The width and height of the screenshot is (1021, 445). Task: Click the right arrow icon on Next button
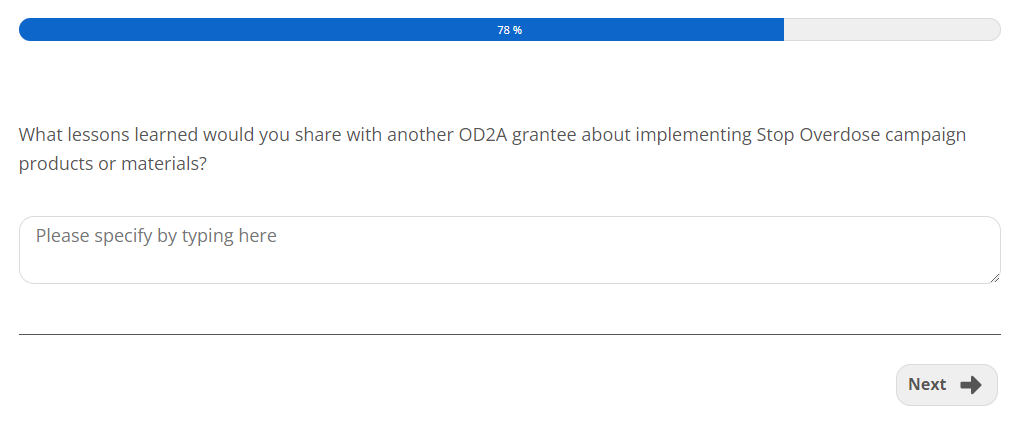(x=970, y=385)
